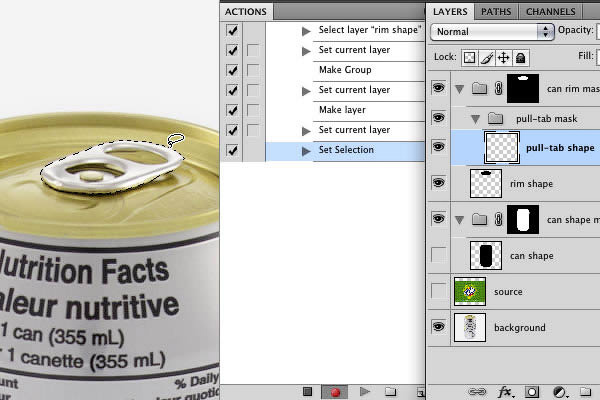Viewport: 600px width, 400px height.
Task: Toggle checkmark for Select layer "rim shape" step
Action: [x=232, y=30]
